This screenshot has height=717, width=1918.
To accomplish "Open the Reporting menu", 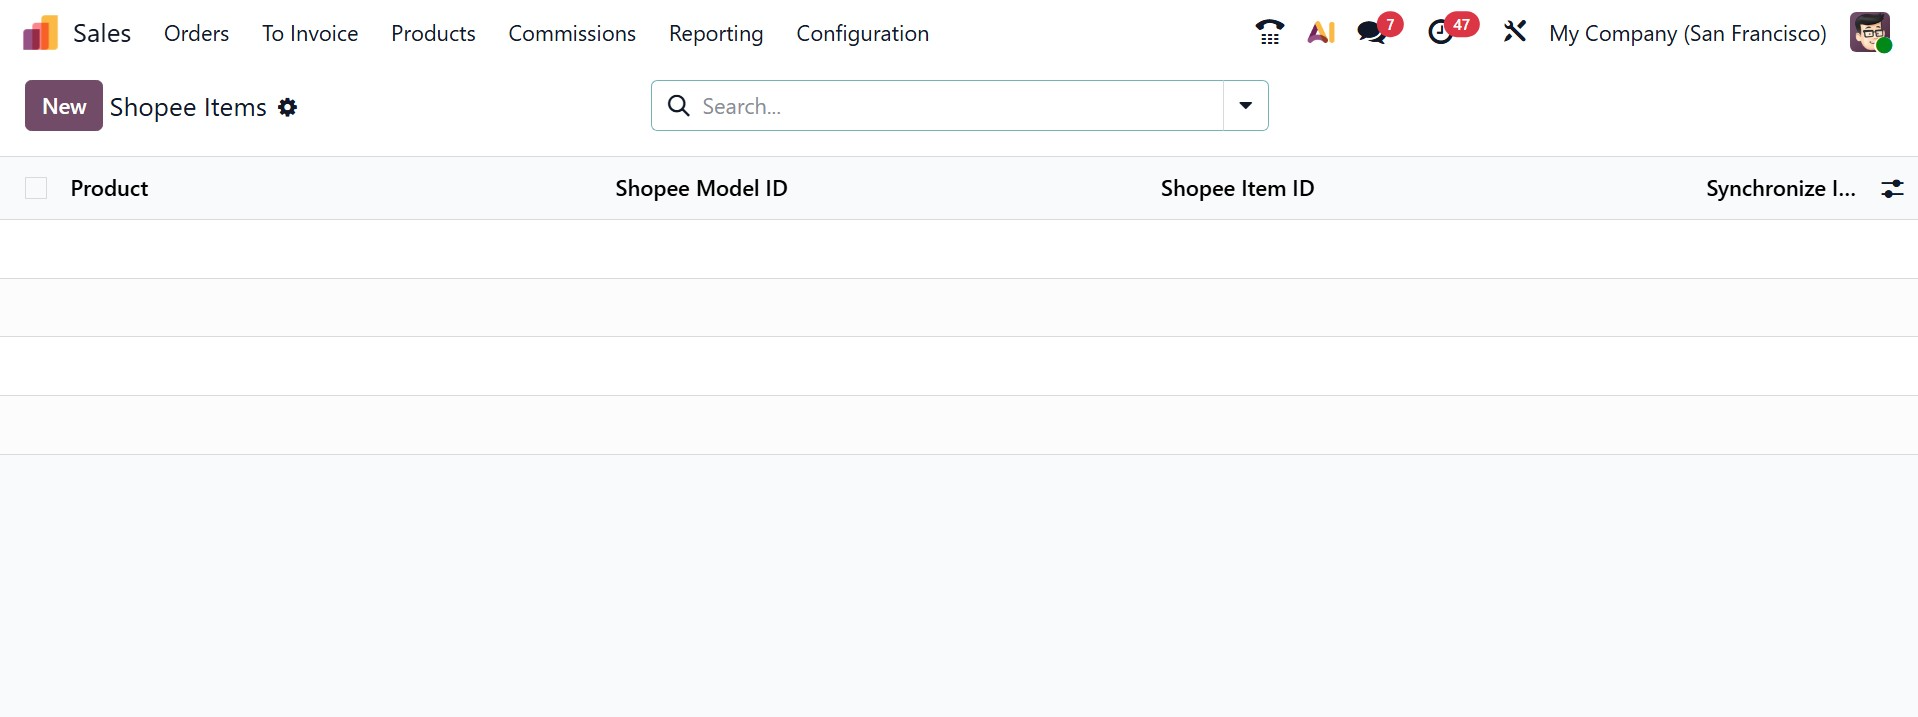I will pyautogui.click(x=716, y=33).
